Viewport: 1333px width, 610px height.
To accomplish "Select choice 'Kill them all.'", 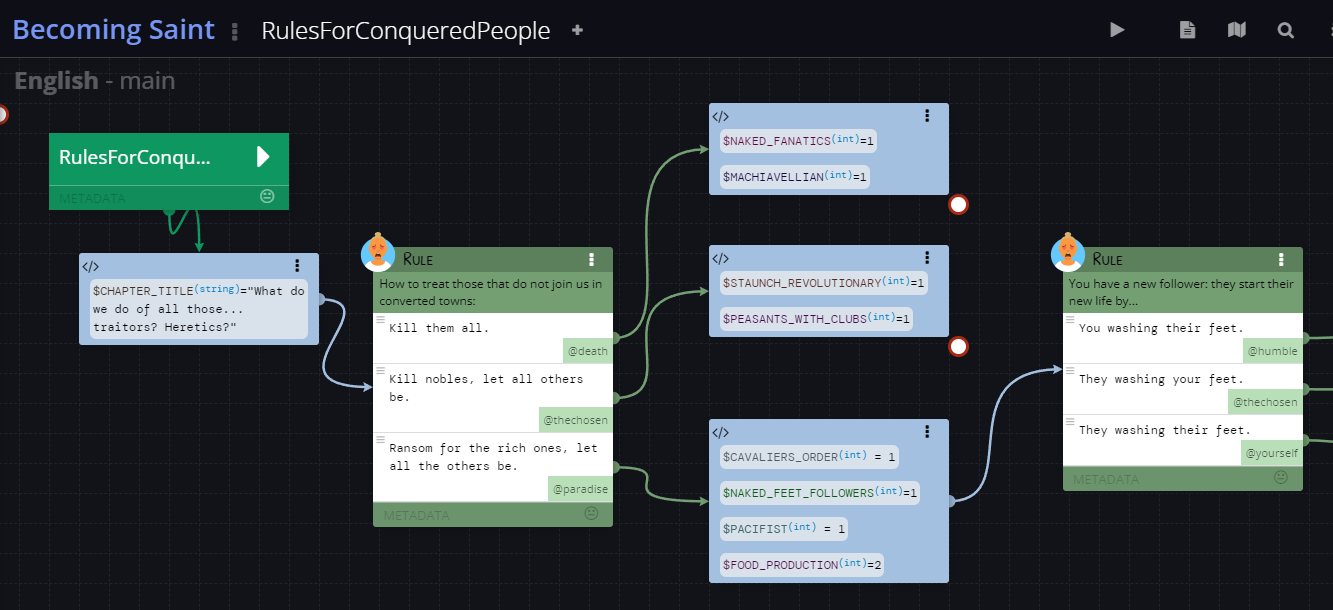I will coord(439,328).
